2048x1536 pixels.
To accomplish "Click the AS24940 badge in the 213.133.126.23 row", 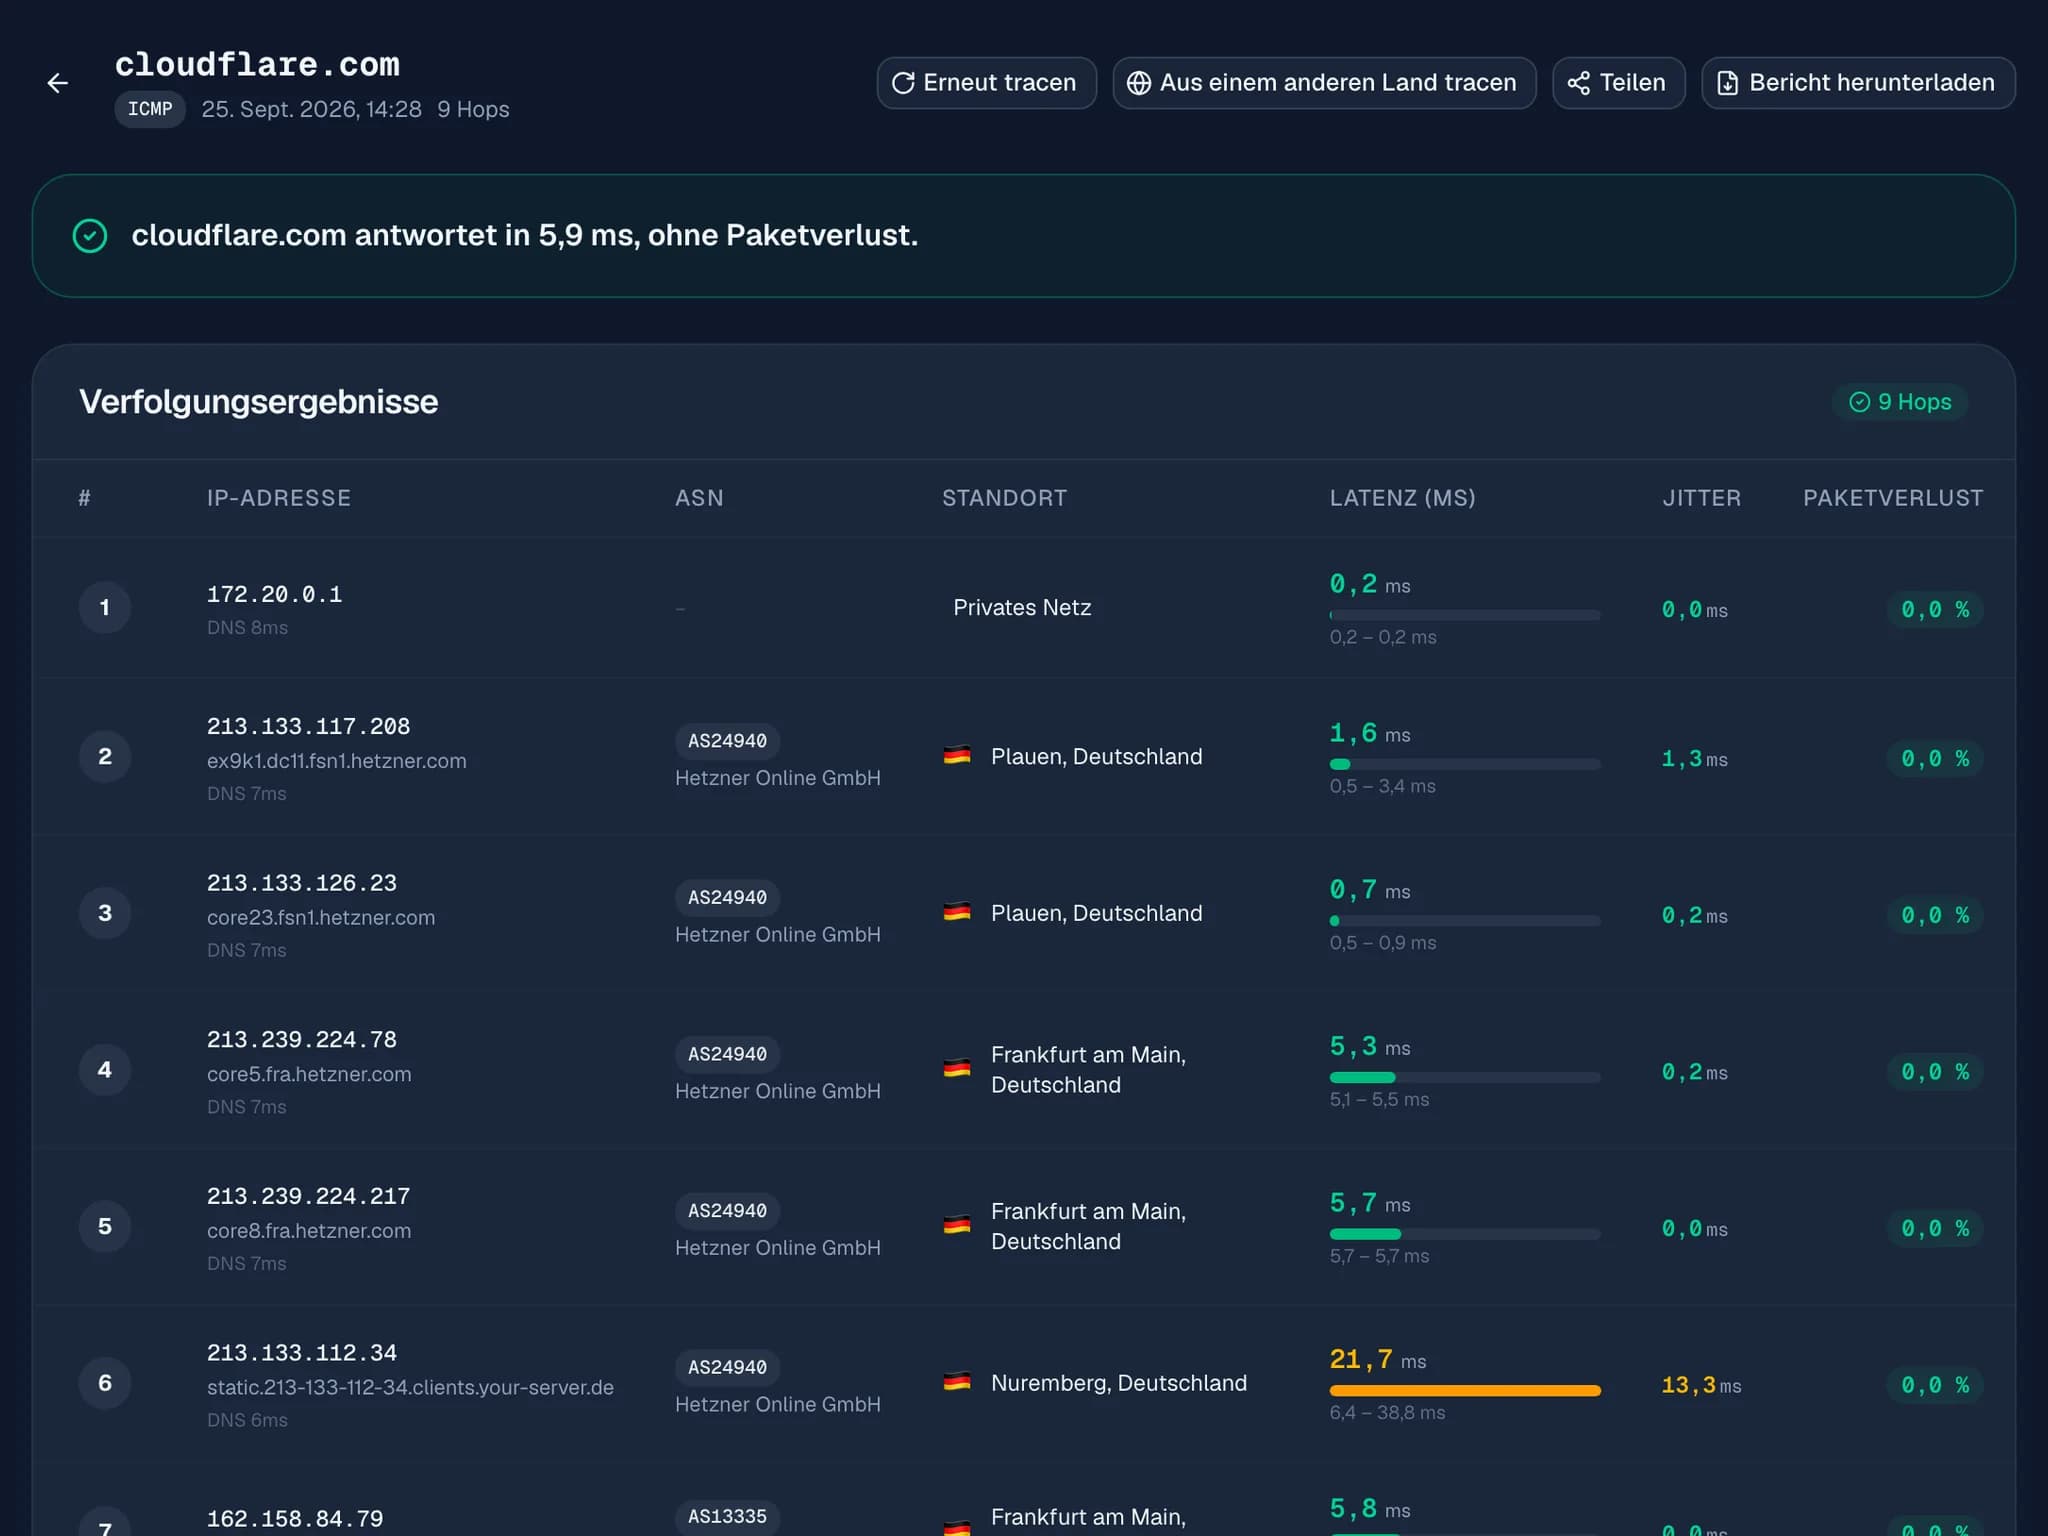I will pyautogui.click(x=727, y=898).
